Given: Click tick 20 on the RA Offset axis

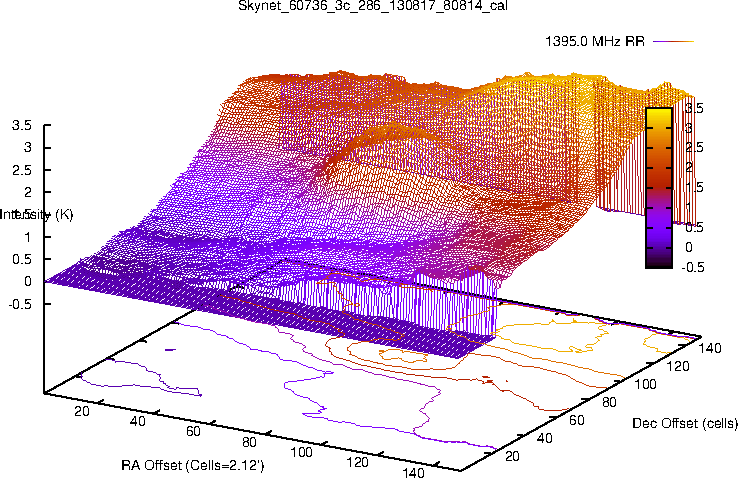Looking at the screenshot, I should coord(82,411).
